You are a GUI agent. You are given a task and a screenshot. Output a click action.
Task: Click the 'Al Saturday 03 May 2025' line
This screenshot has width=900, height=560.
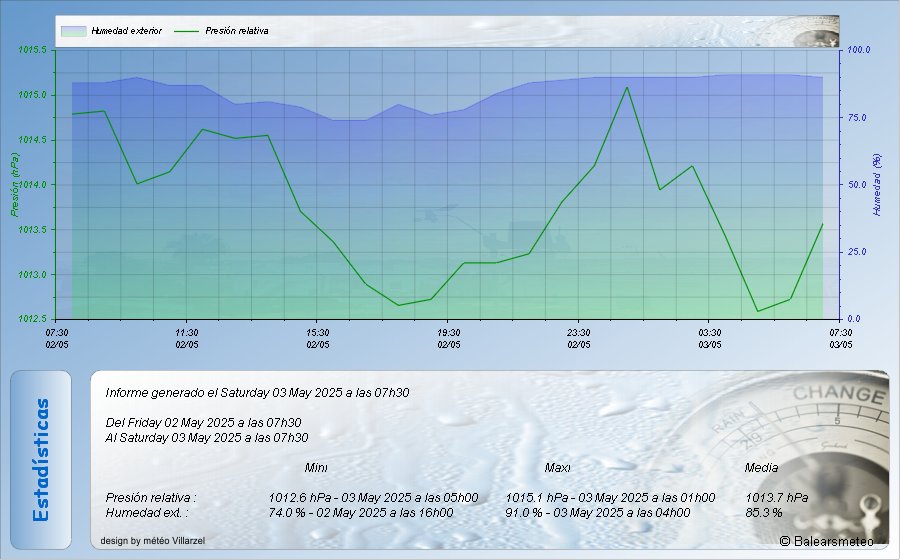pos(207,438)
